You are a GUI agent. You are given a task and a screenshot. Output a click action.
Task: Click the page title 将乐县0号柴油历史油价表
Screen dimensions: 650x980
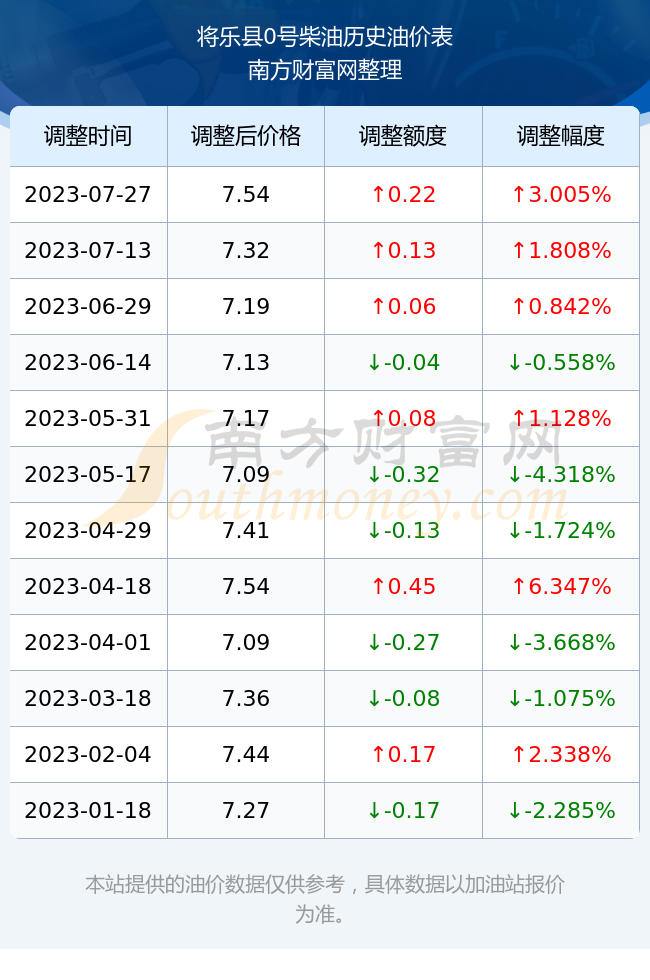(x=325, y=37)
